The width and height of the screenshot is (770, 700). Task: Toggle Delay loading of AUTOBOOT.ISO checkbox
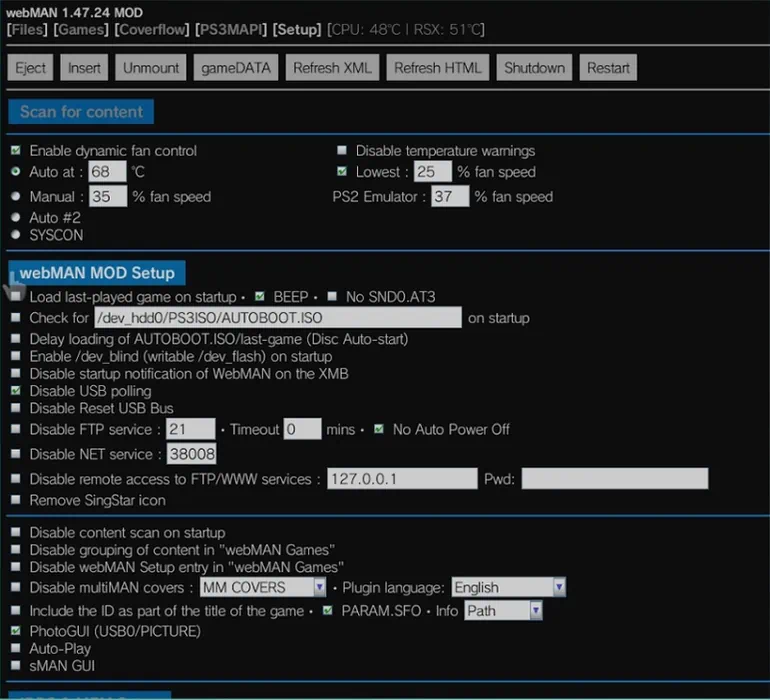[16, 338]
